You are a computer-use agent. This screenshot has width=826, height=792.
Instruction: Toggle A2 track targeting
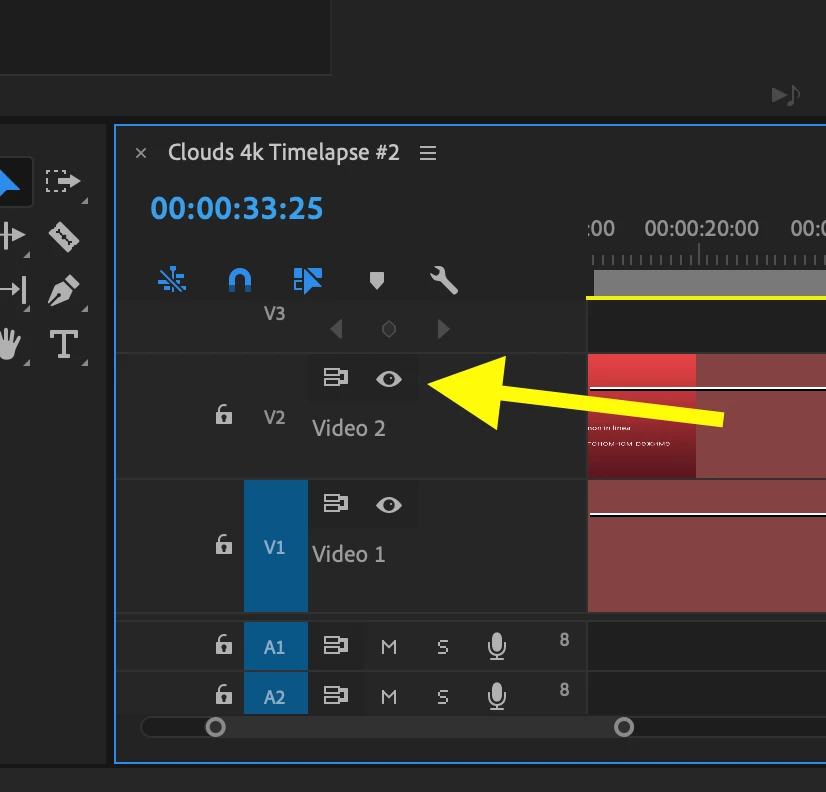pyautogui.click(x=276, y=695)
